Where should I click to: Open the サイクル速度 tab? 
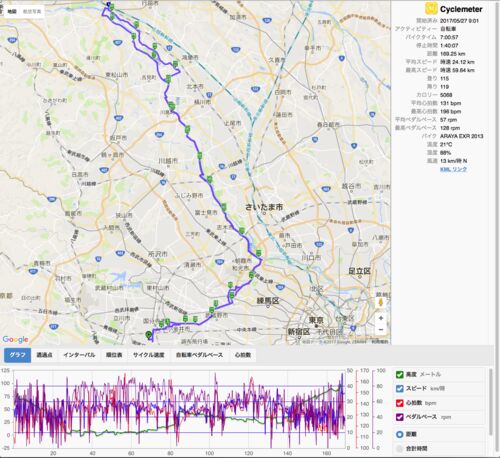pyautogui.click(x=149, y=355)
